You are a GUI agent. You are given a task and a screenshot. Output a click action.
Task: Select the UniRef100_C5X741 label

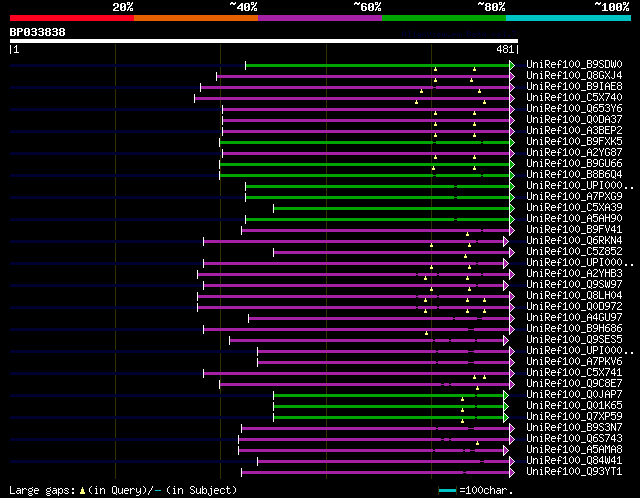point(574,373)
